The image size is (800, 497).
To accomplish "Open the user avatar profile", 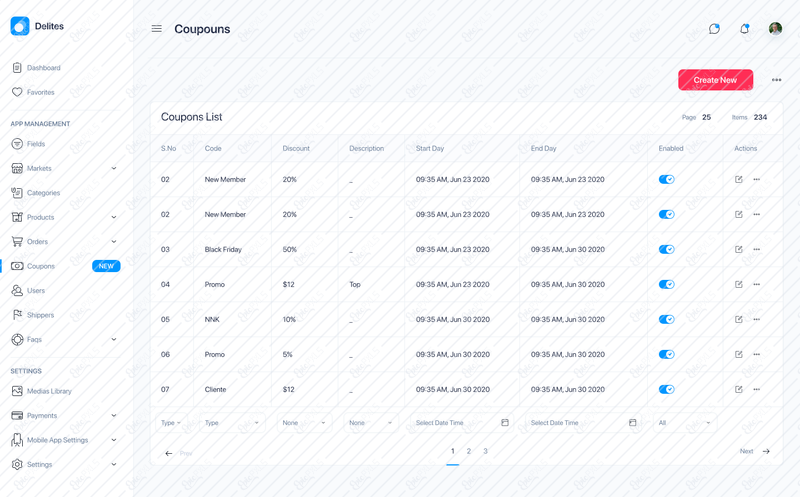I will coord(775,29).
